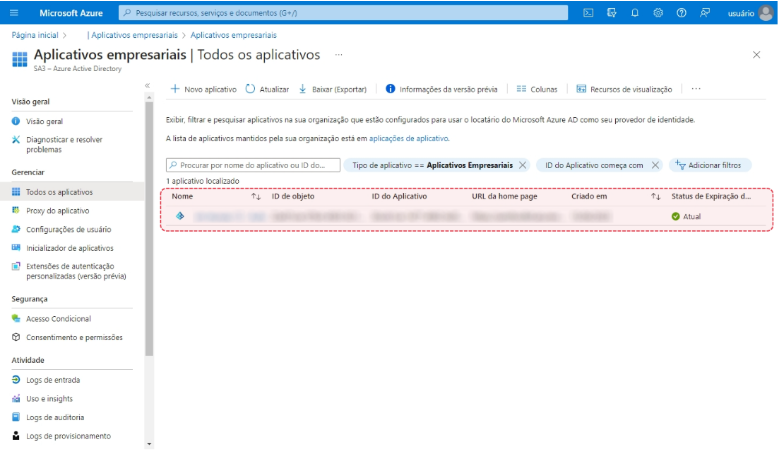Sort by Nome column arrows
This screenshot has height=453, width=779.
[256, 197]
